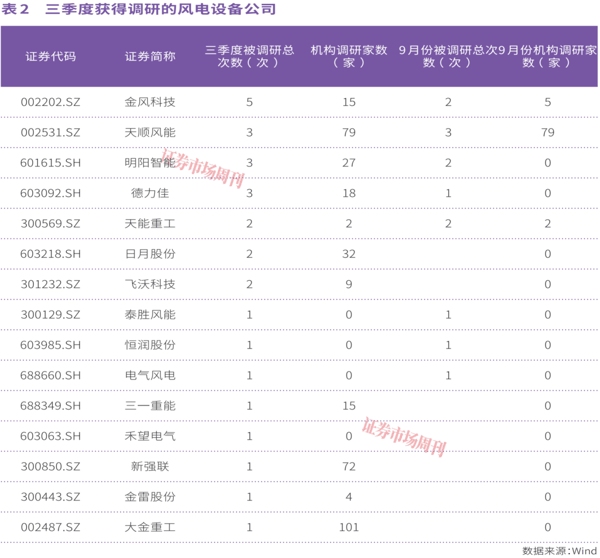Click the '数据来源:Wind' source note

pyautogui.click(x=559, y=551)
